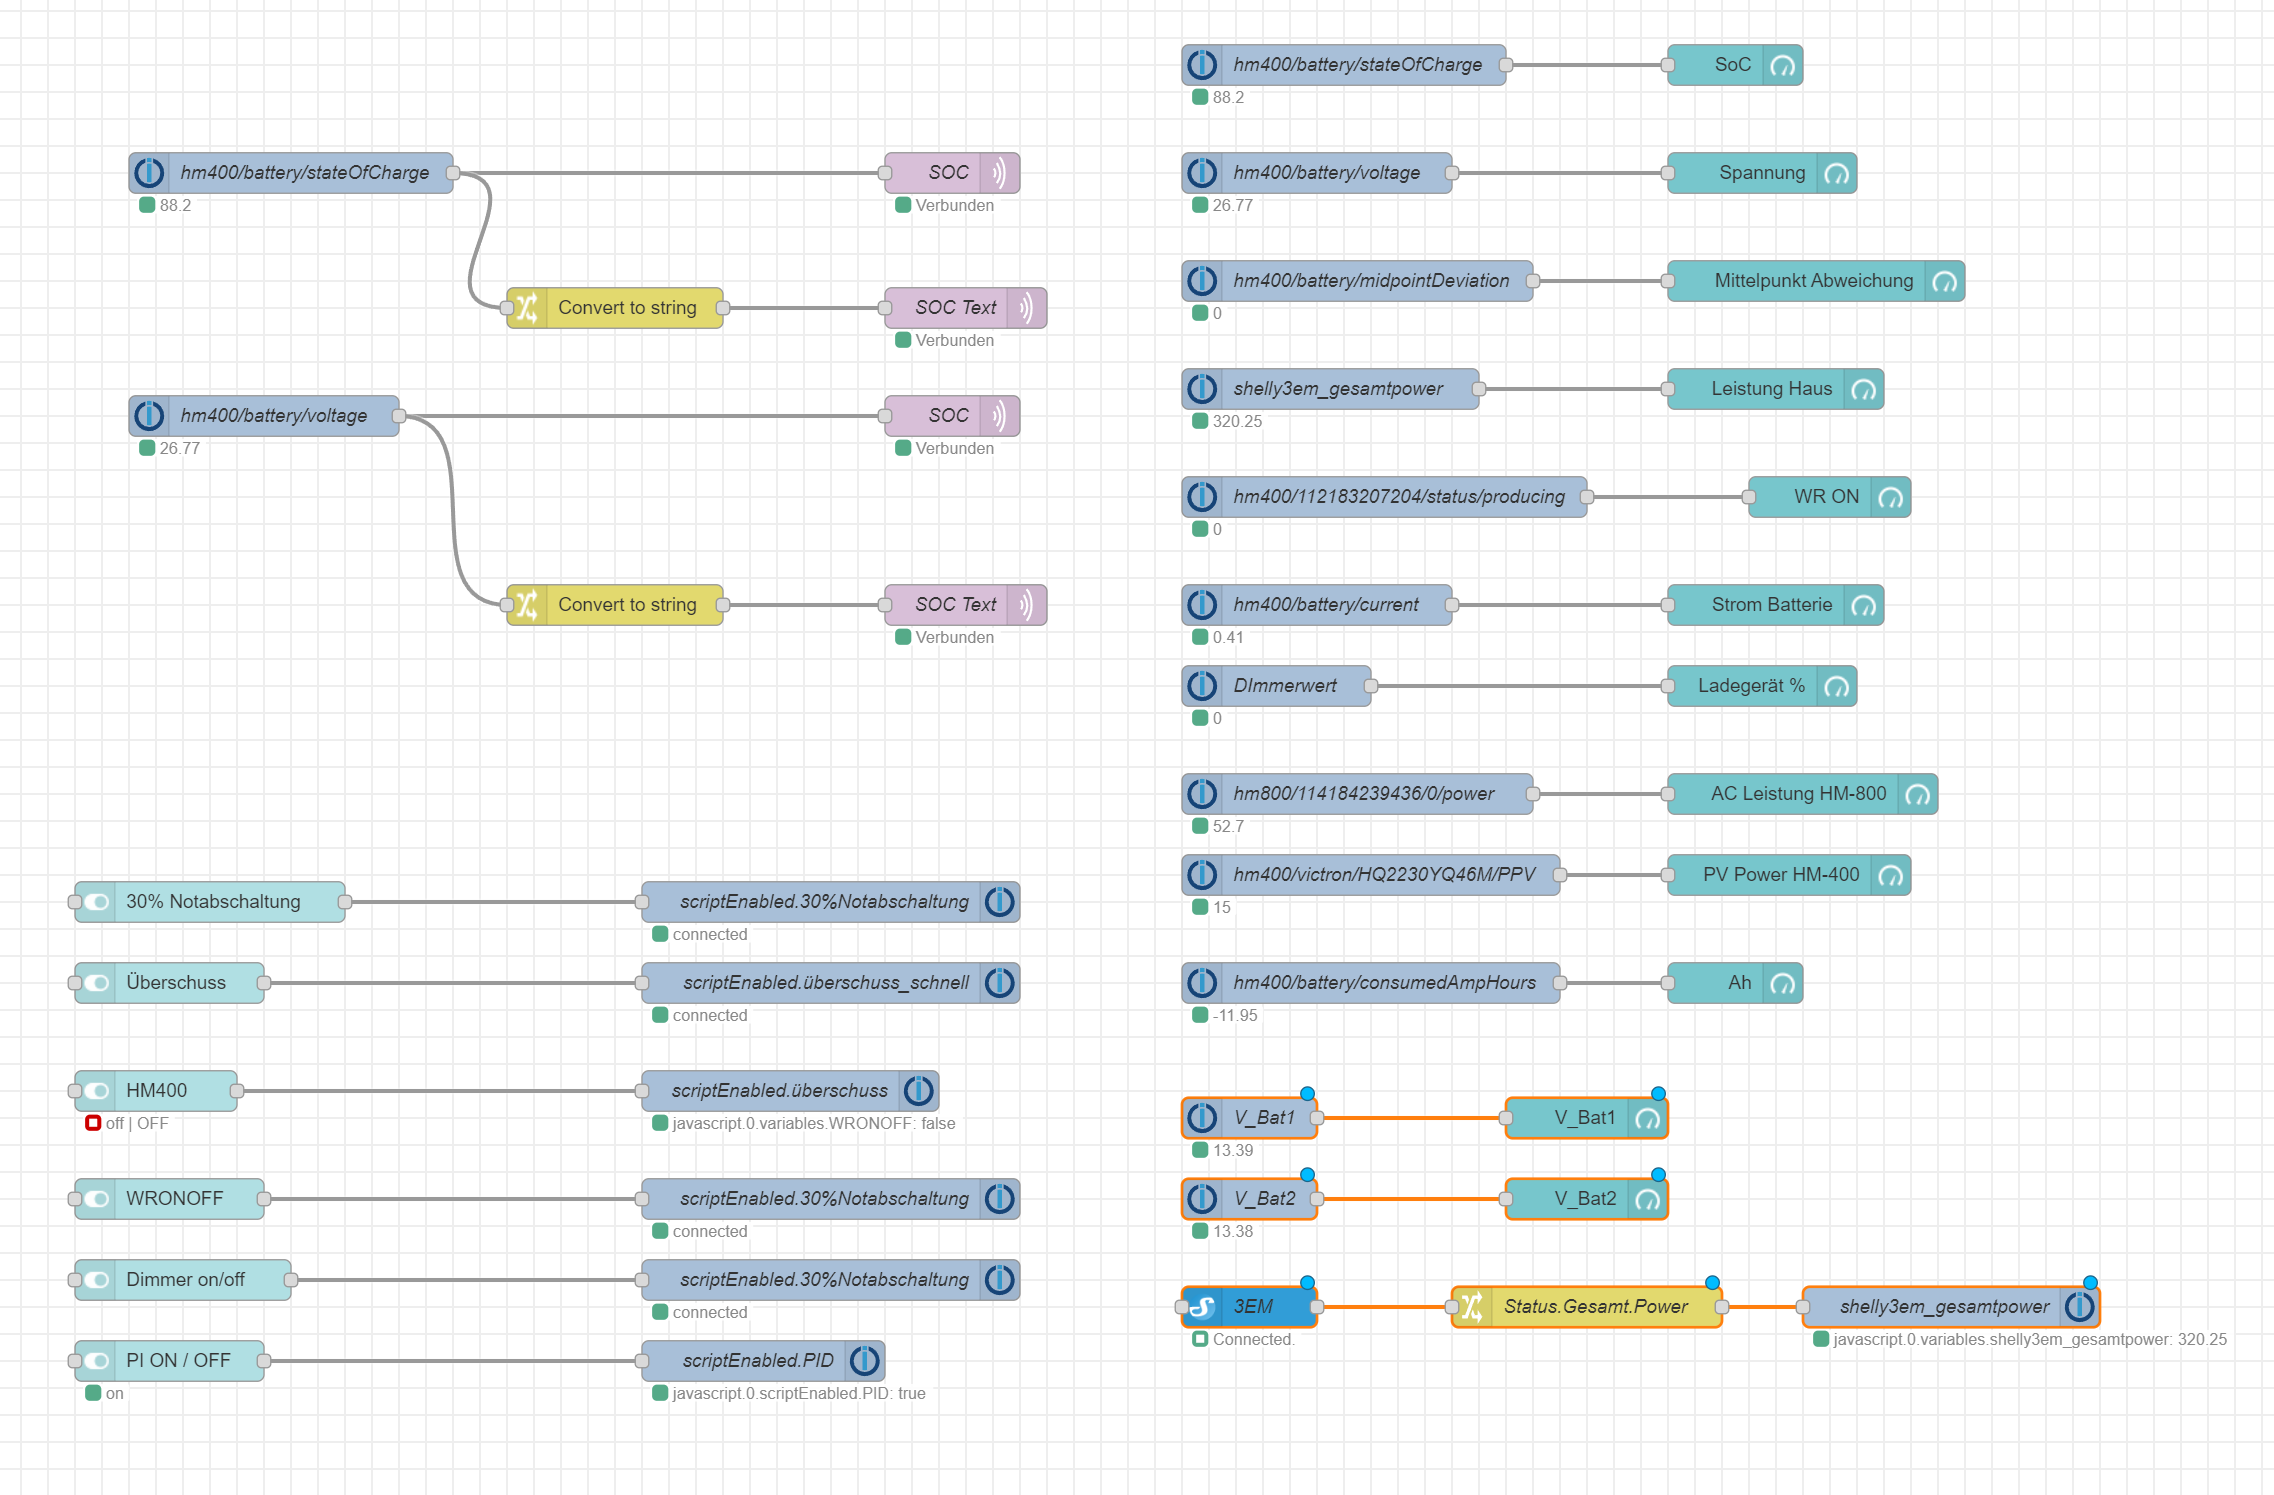Select the Dimmer on/off switch node
Screen dimensions: 2274x1495
coord(186,1280)
